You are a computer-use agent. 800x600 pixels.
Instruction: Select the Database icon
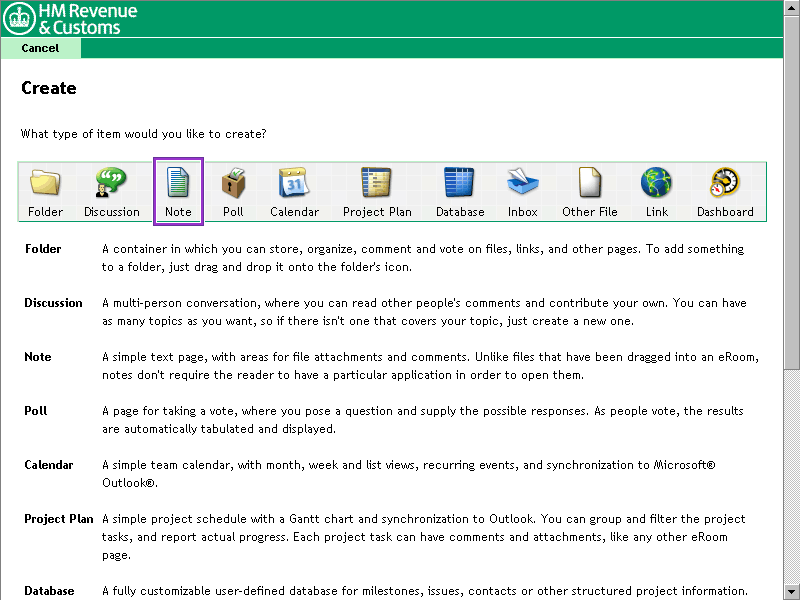click(x=460, y=183)
